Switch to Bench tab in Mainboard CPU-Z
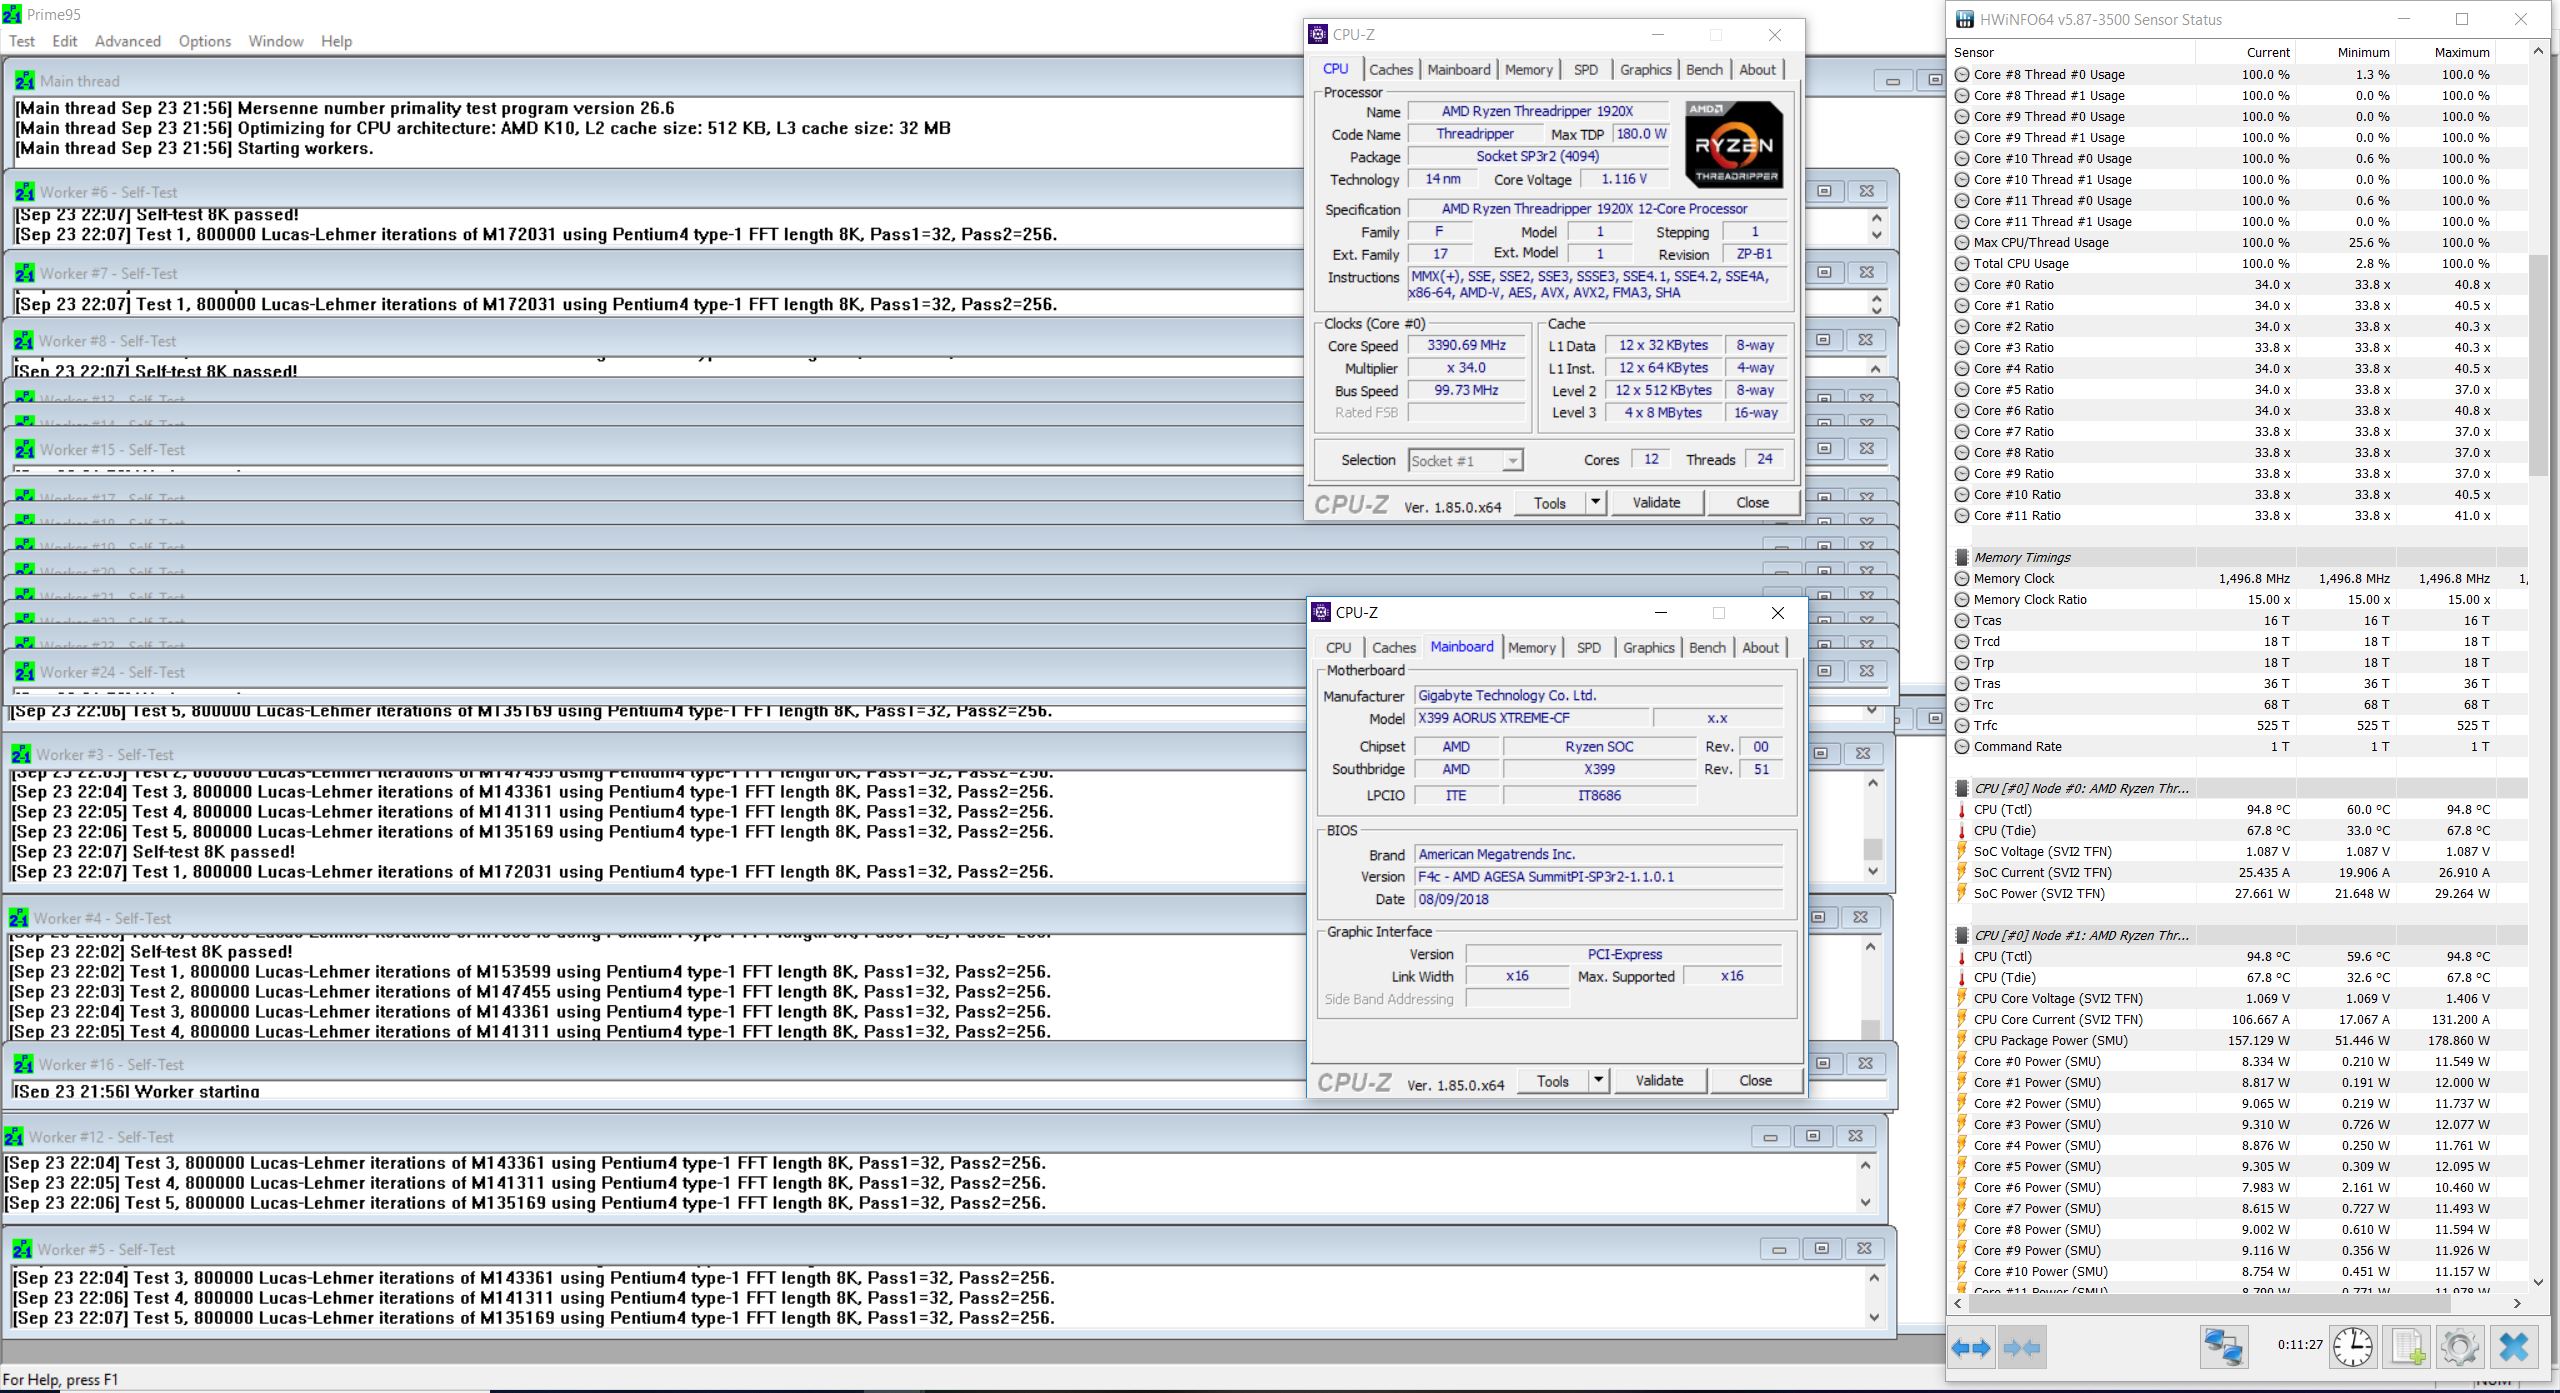 pyautogui.click(x=1707, y=647)
